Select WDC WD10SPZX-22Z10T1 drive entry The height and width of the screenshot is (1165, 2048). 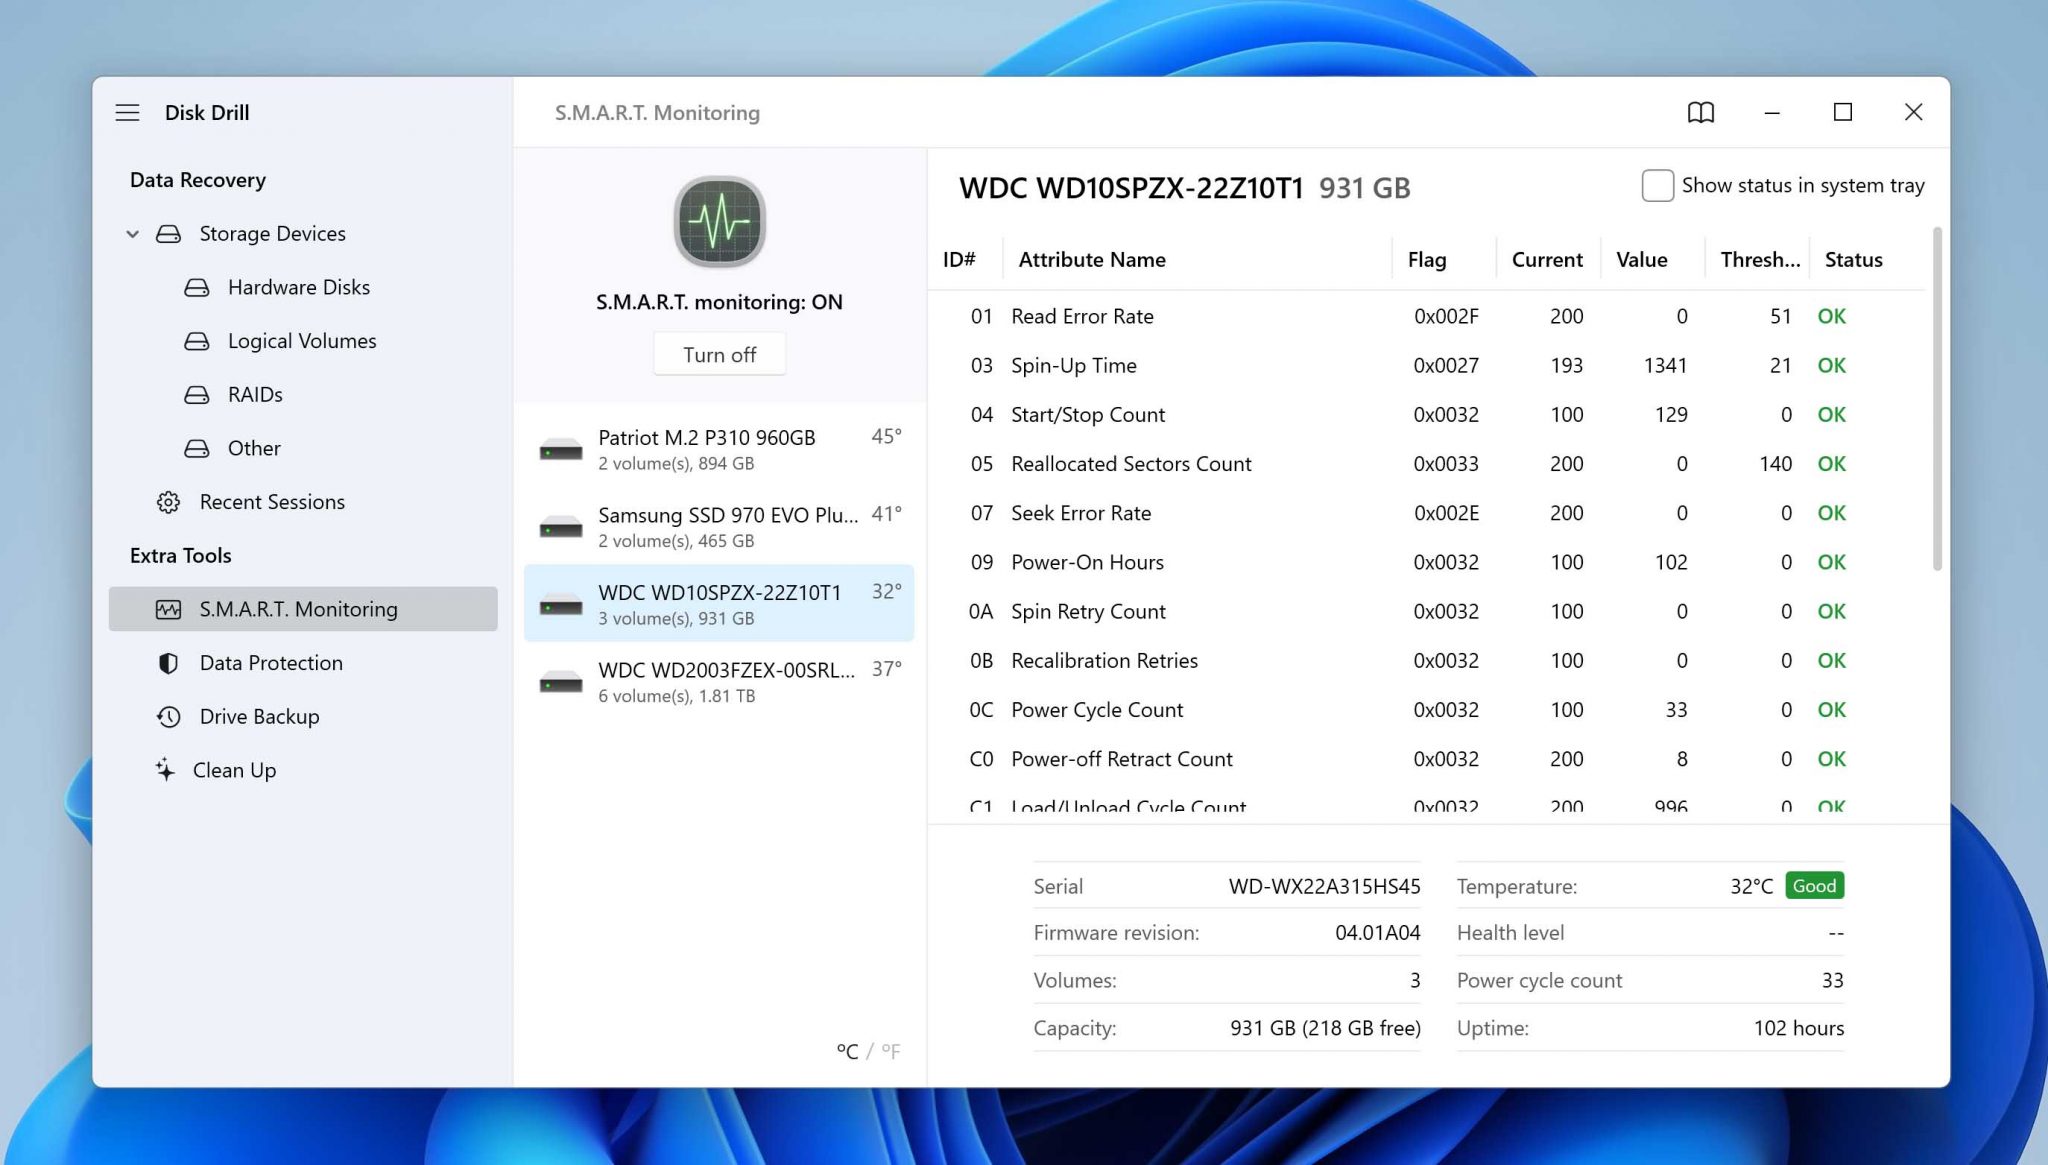pos(719,604)
